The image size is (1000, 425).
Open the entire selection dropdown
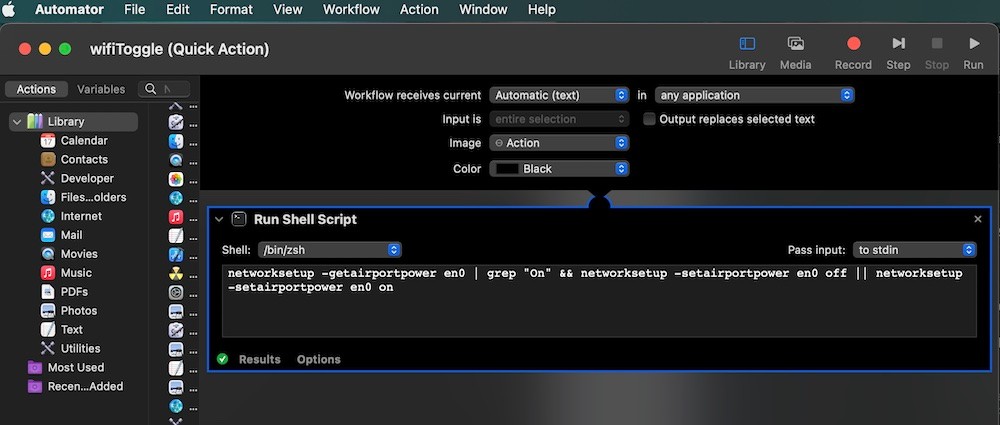point(559,119)
